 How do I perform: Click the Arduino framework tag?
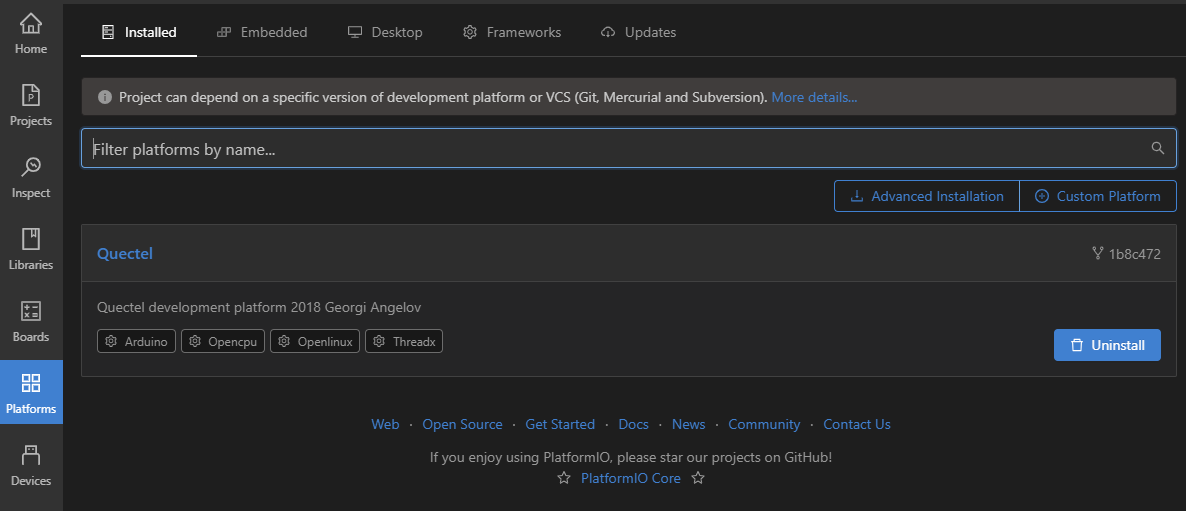(x=137, y=342)
